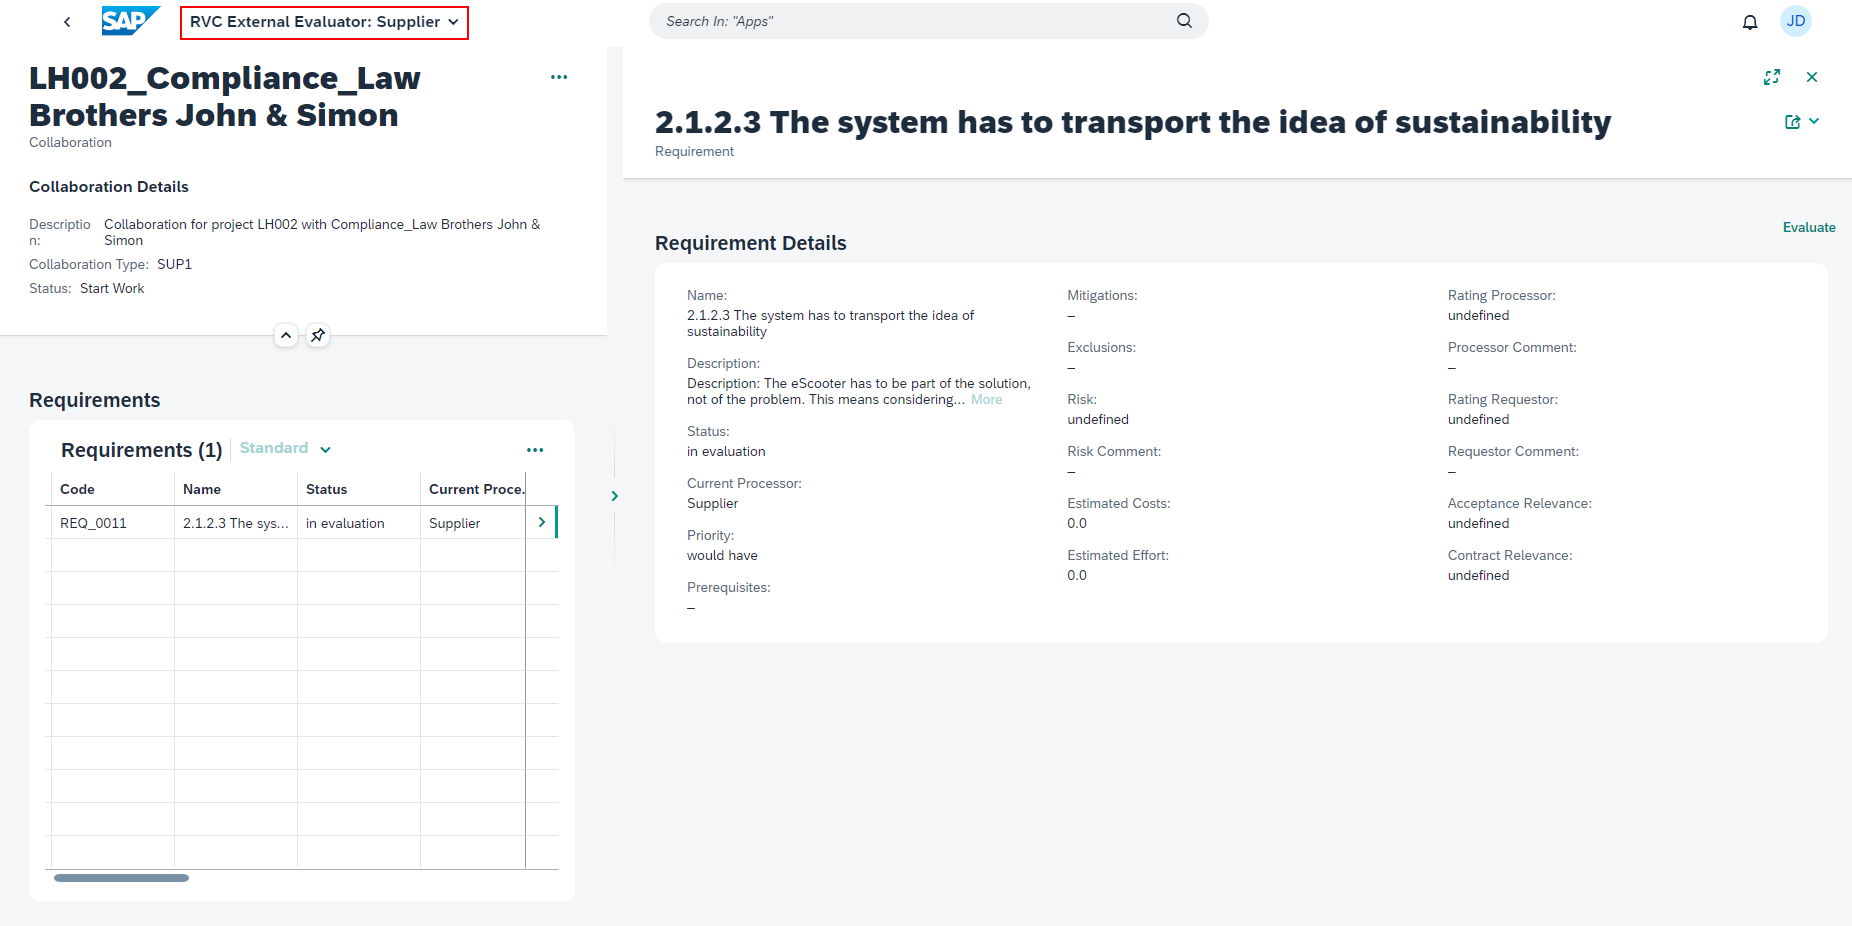Click the SUP1 collaboration type value
The image size is (1852, 926).
pos(174,265)
